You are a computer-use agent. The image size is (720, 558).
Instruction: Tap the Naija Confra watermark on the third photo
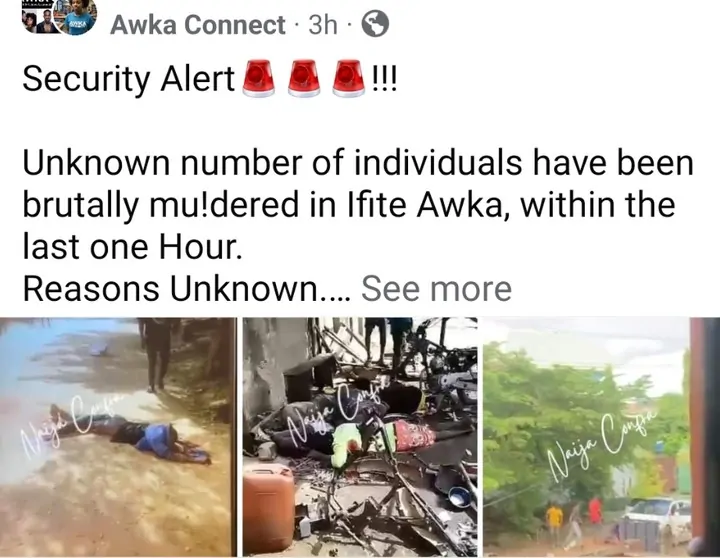click(604, 443)
